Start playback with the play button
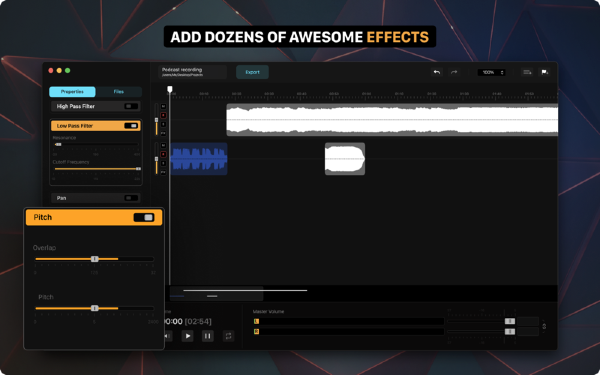This screenshot has width=600, height=375. pos(188,336)
